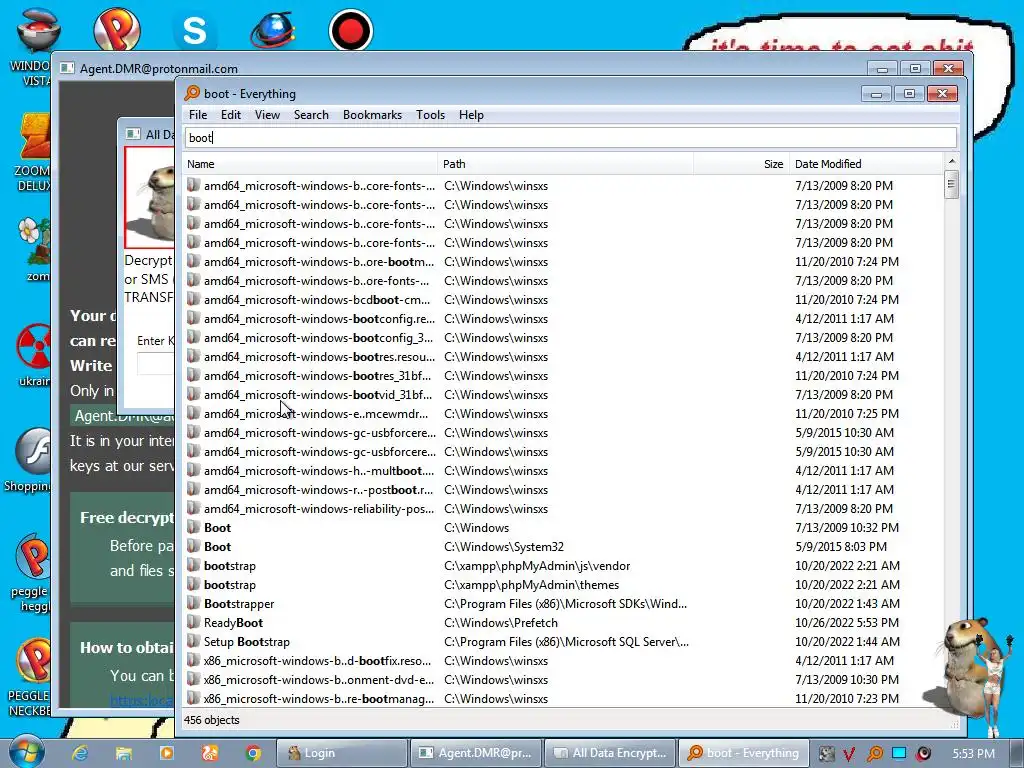Open the View menu in Everything
The width and height of the screenshot is (1024, 768).
pyautogui.click(x=267, y=115)
